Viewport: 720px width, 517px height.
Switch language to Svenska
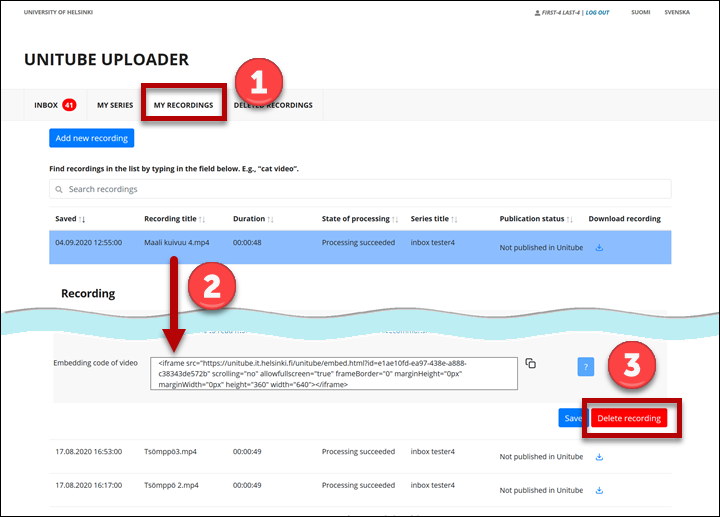click(677, 12)
